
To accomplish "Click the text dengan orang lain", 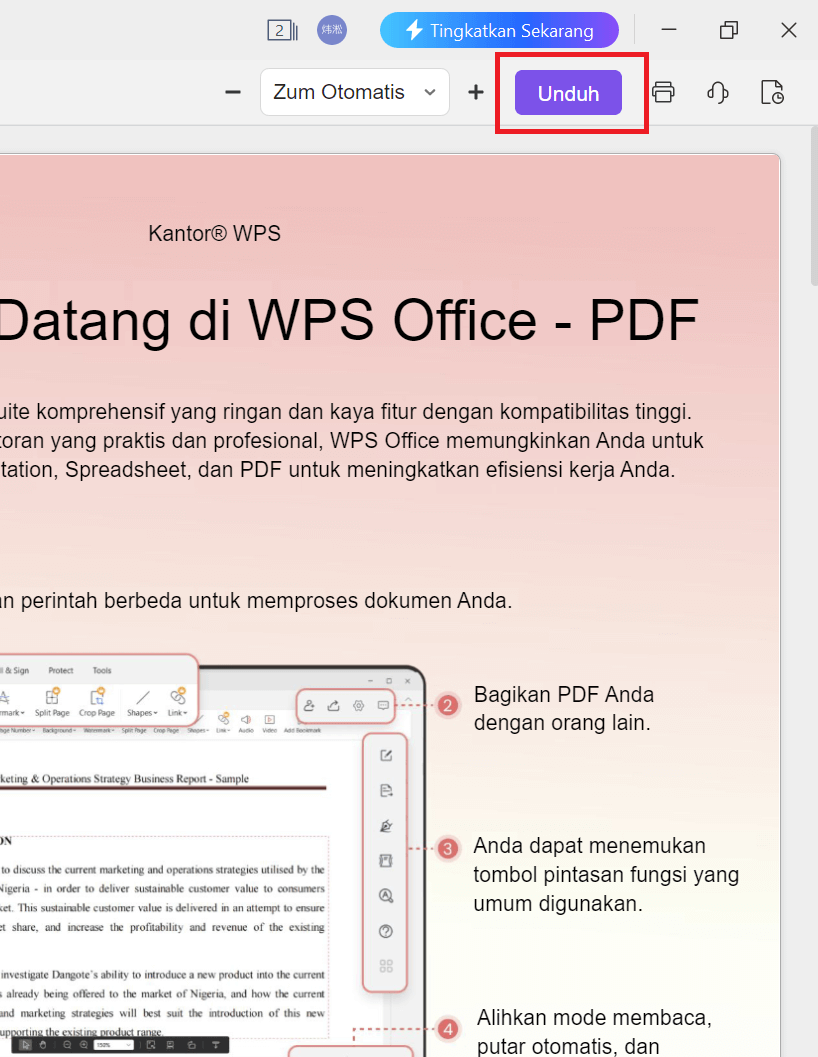I will click(562, 723).
